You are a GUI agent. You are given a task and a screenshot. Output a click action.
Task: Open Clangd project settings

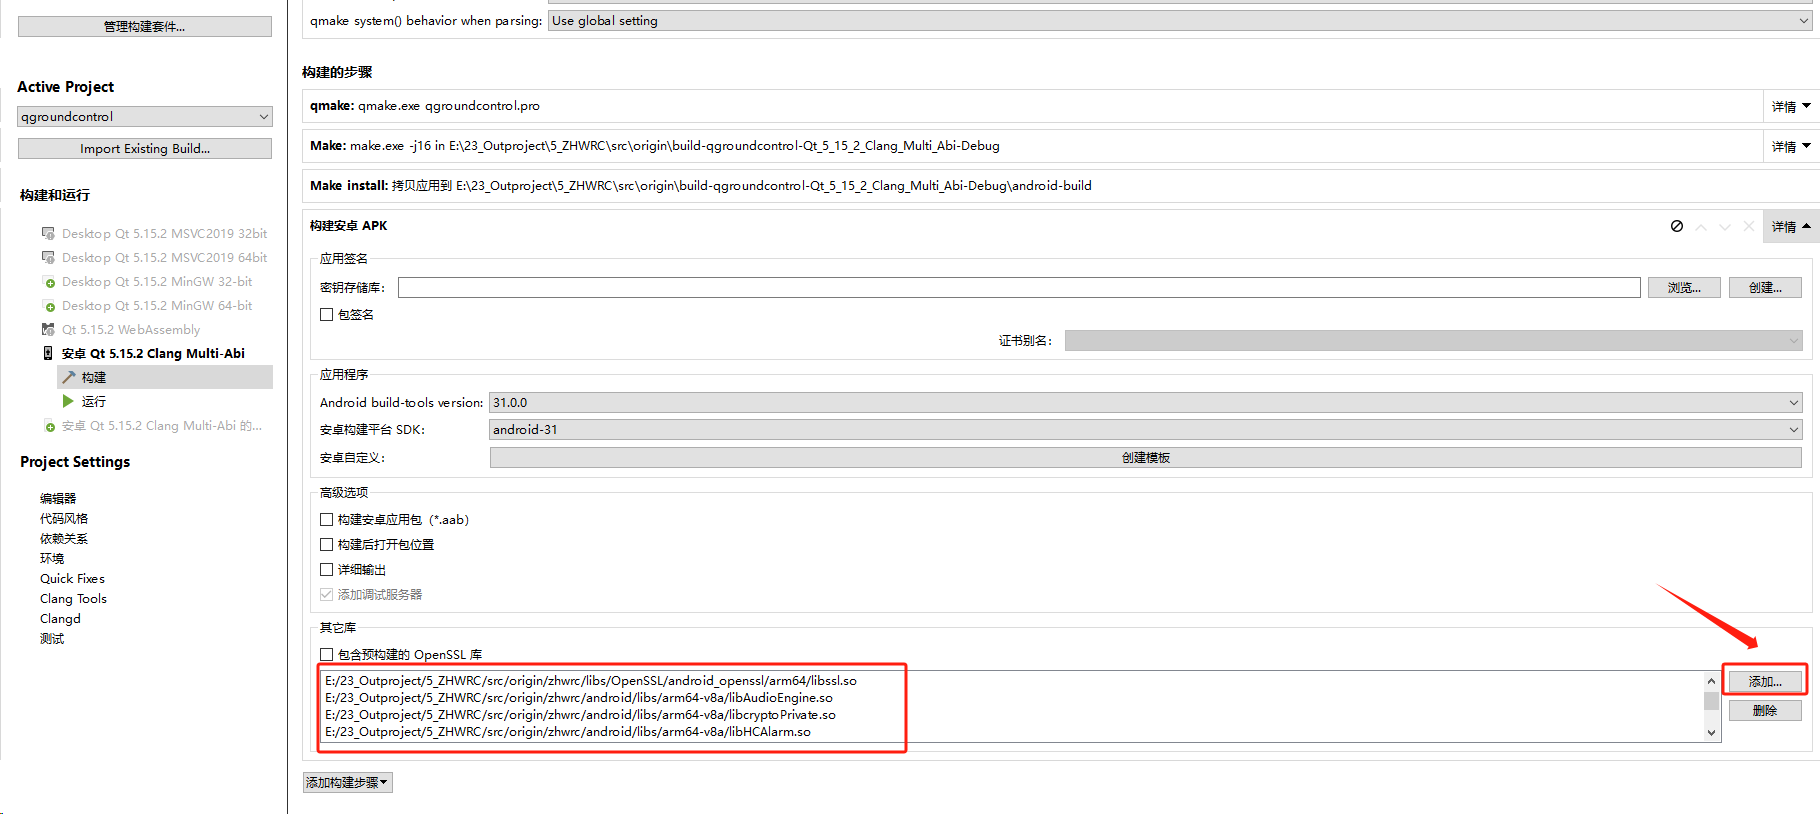point(60,618)
